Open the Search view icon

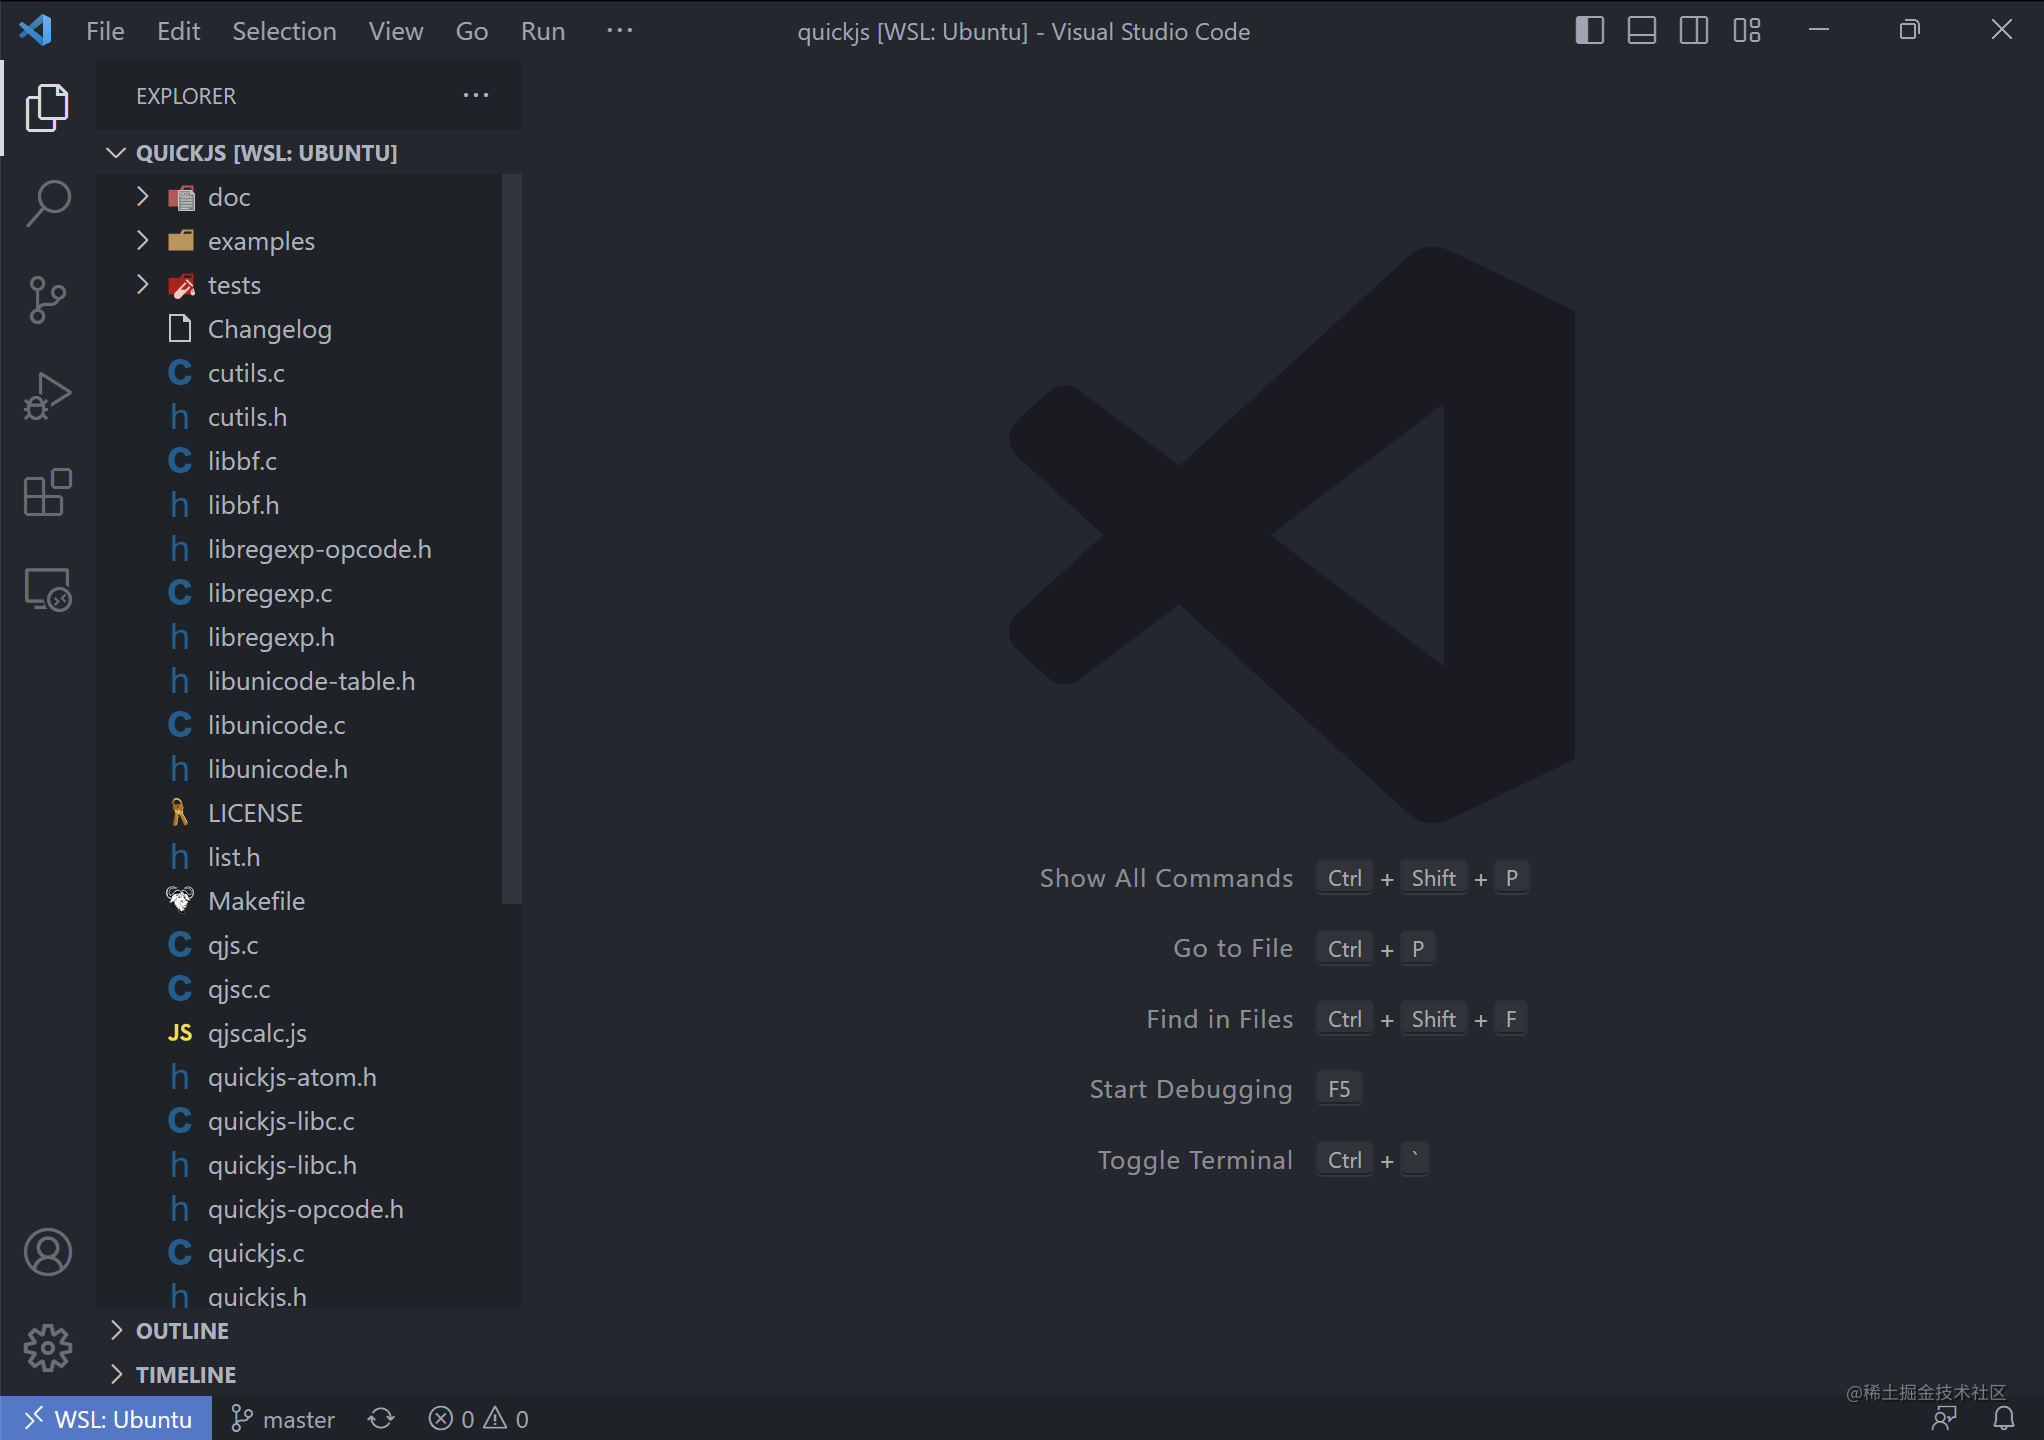[47, 202]
